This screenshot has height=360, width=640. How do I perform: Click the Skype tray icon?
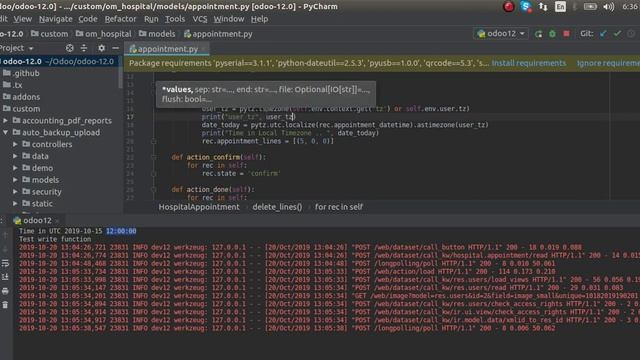click(x=526, y=7)
